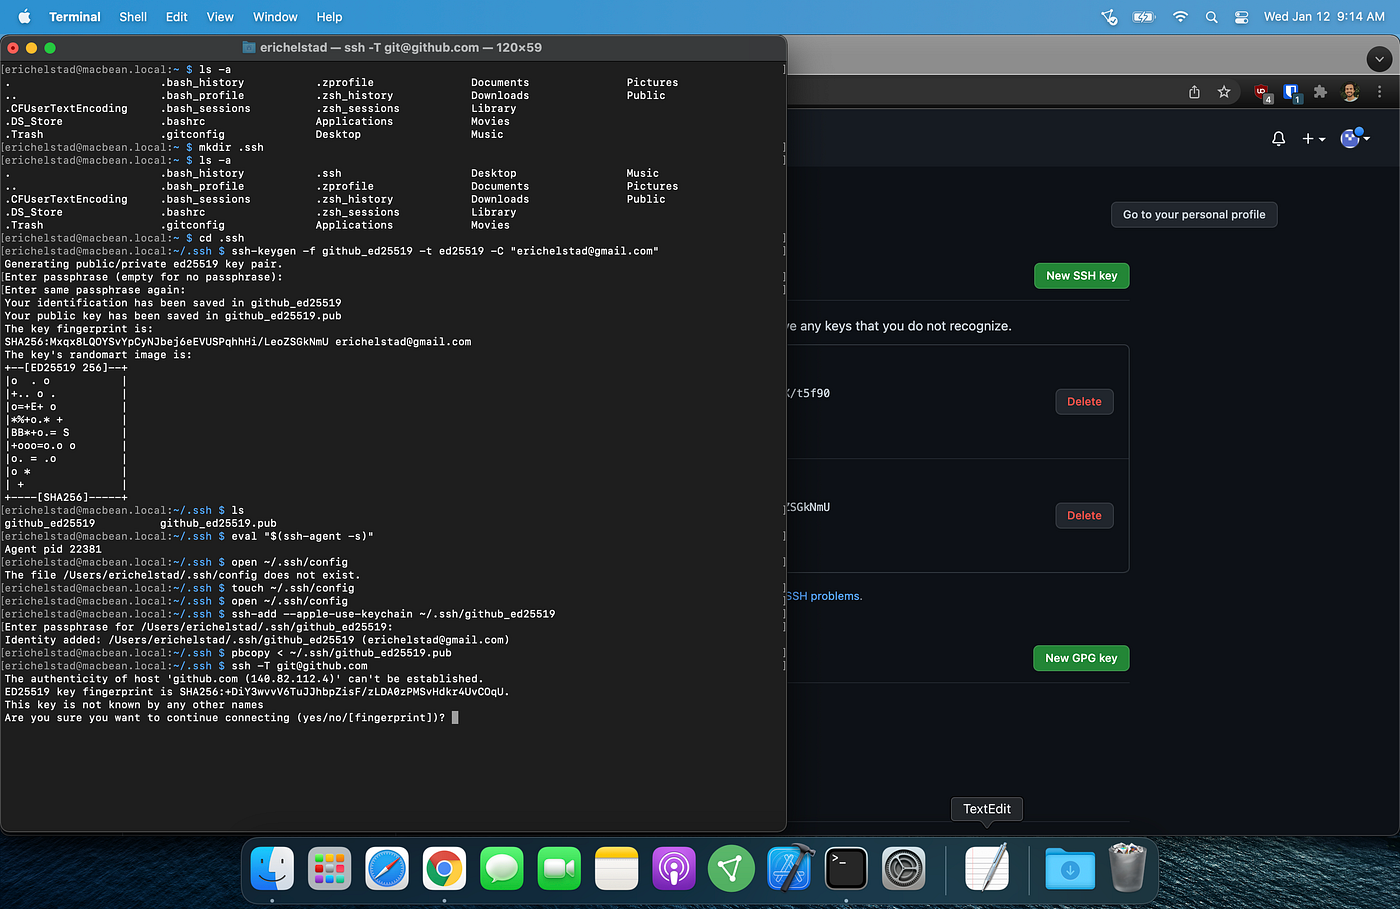
Task: Open the Terminal application menu
Action: click(x=75, y=17)
